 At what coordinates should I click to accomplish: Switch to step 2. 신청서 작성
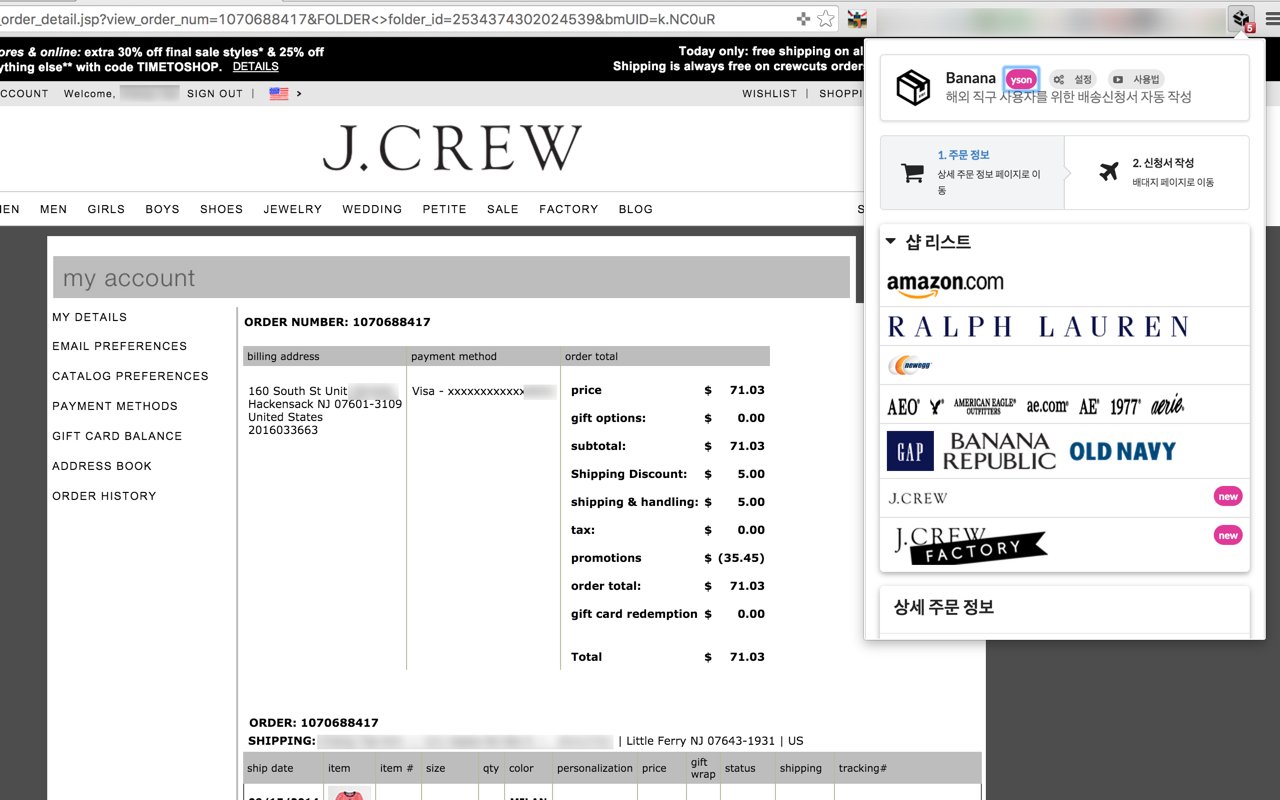point(1157,173)
